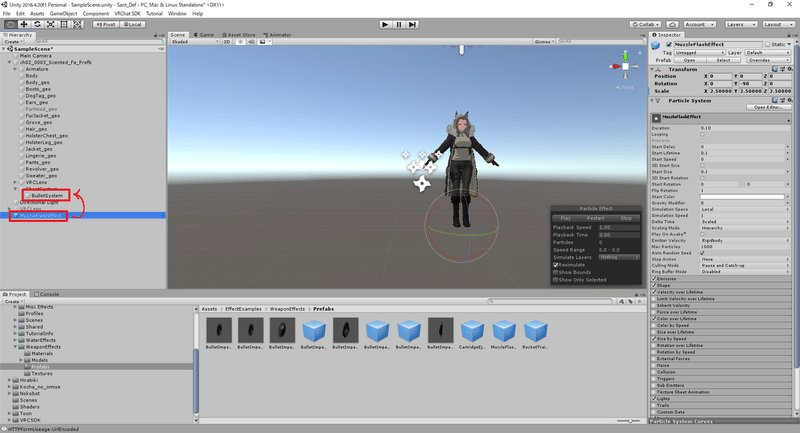Screen dimensions: 800x433
Task: Click the Pause button in toolbar
Action: tap(399, 24)
